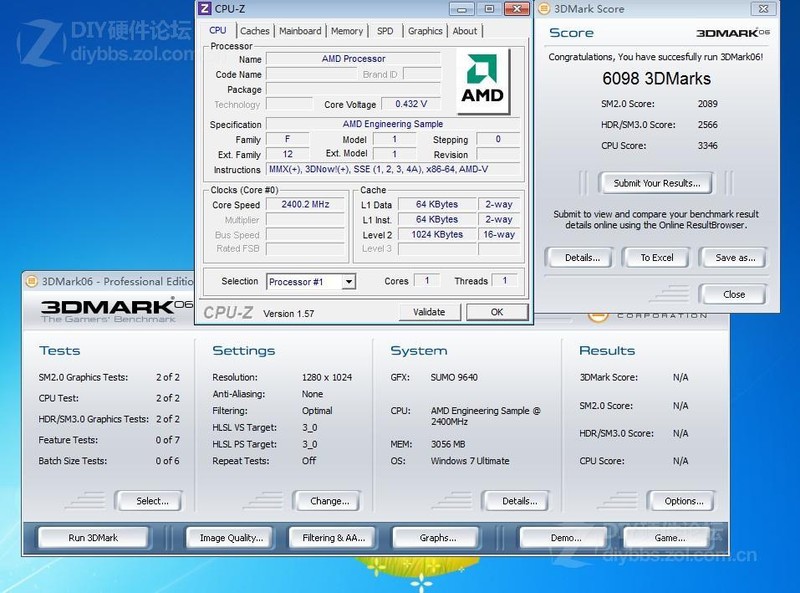Minimize the CPU-Z window
This screenshot has height=593, width=800.
[x=462, y=9]
